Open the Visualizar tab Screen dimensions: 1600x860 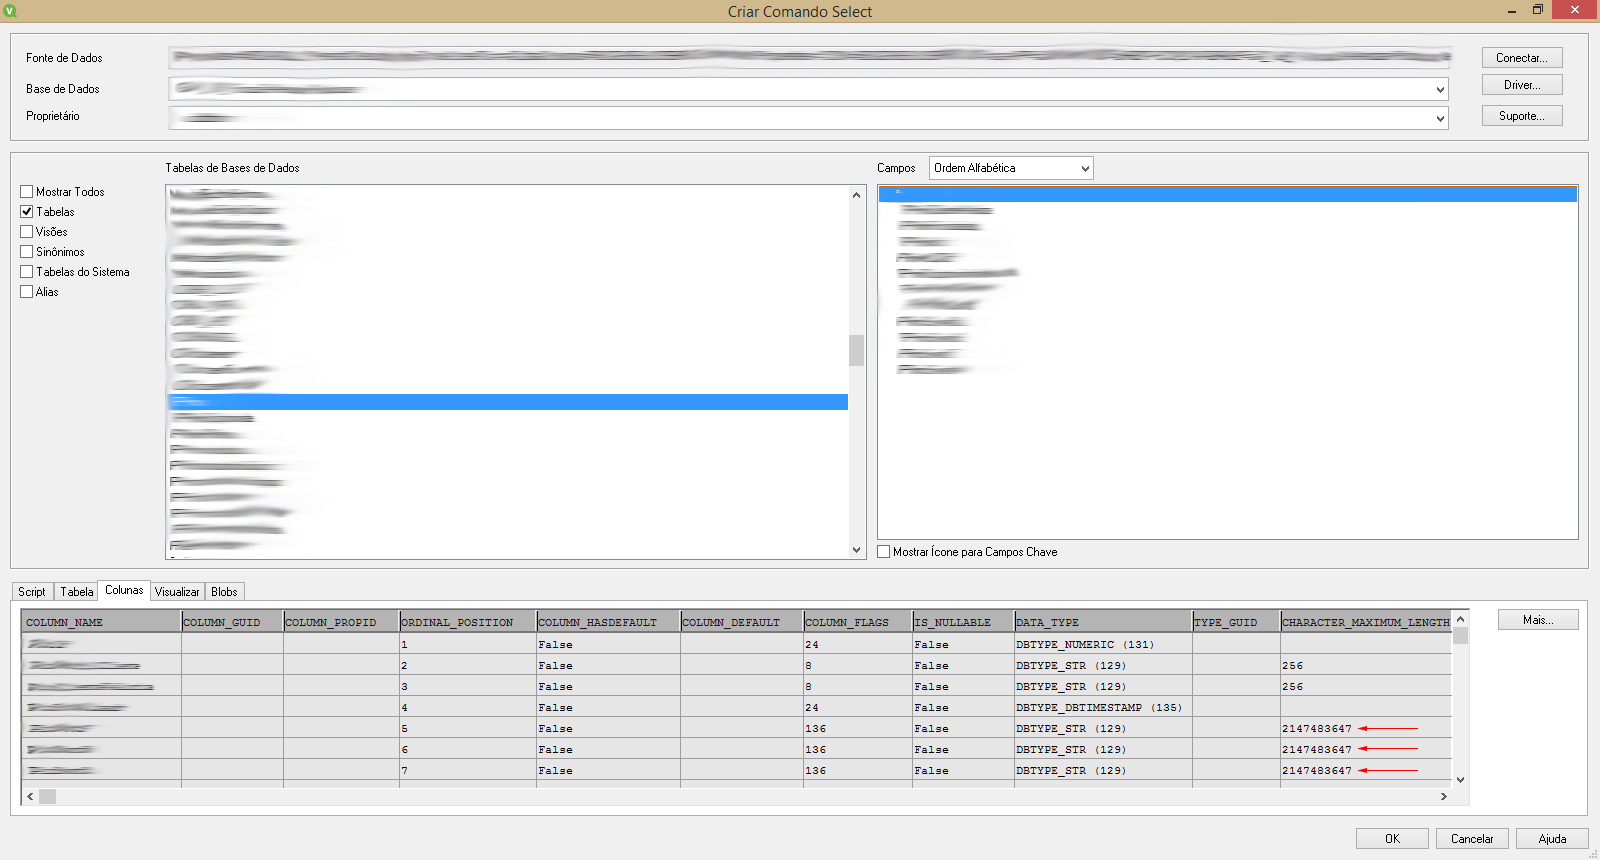[x=177, y=592]
